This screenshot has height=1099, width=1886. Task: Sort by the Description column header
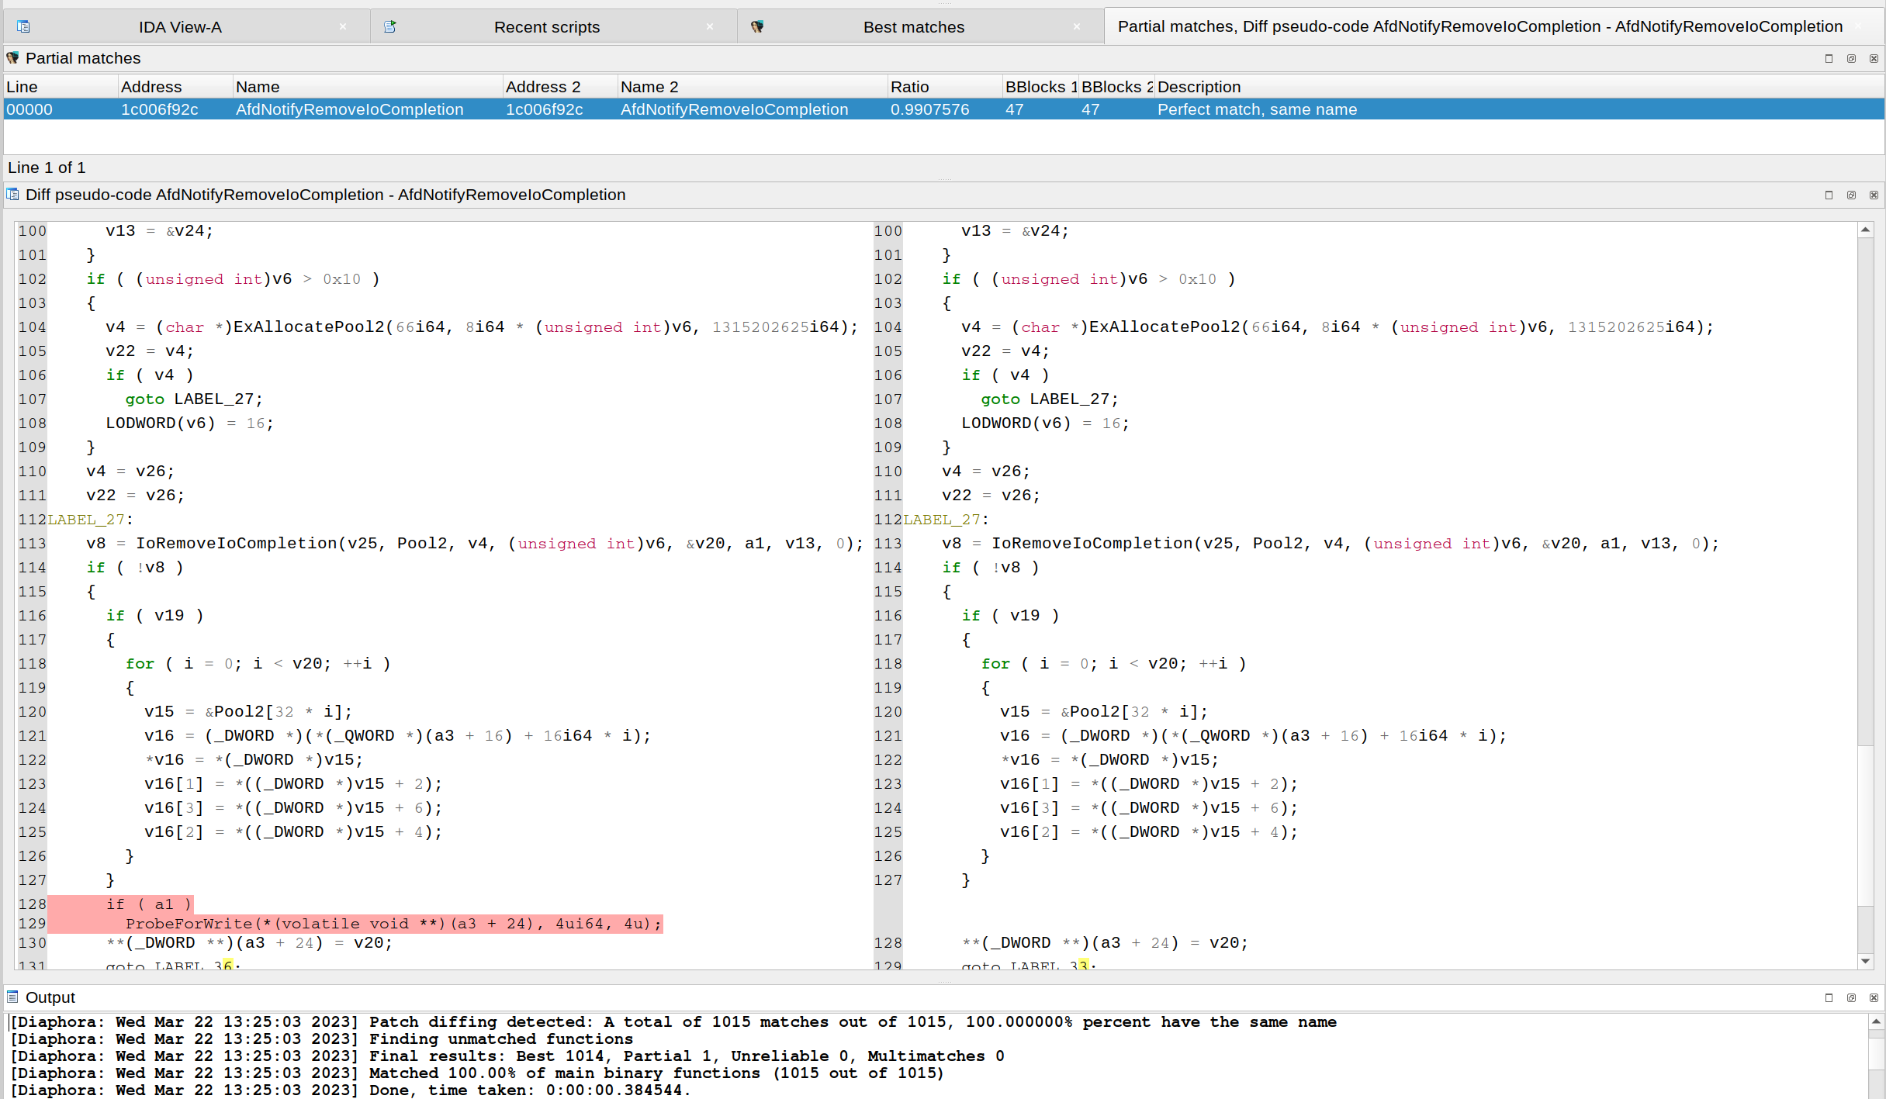click(1519, 87)
